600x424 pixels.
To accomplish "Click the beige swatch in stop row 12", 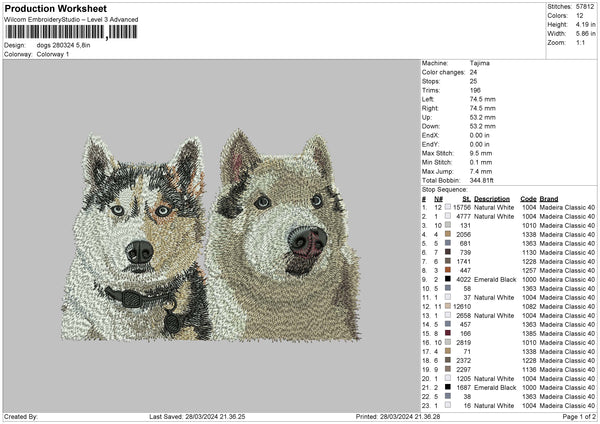I will pyautogui.click(x=448, y=307).
